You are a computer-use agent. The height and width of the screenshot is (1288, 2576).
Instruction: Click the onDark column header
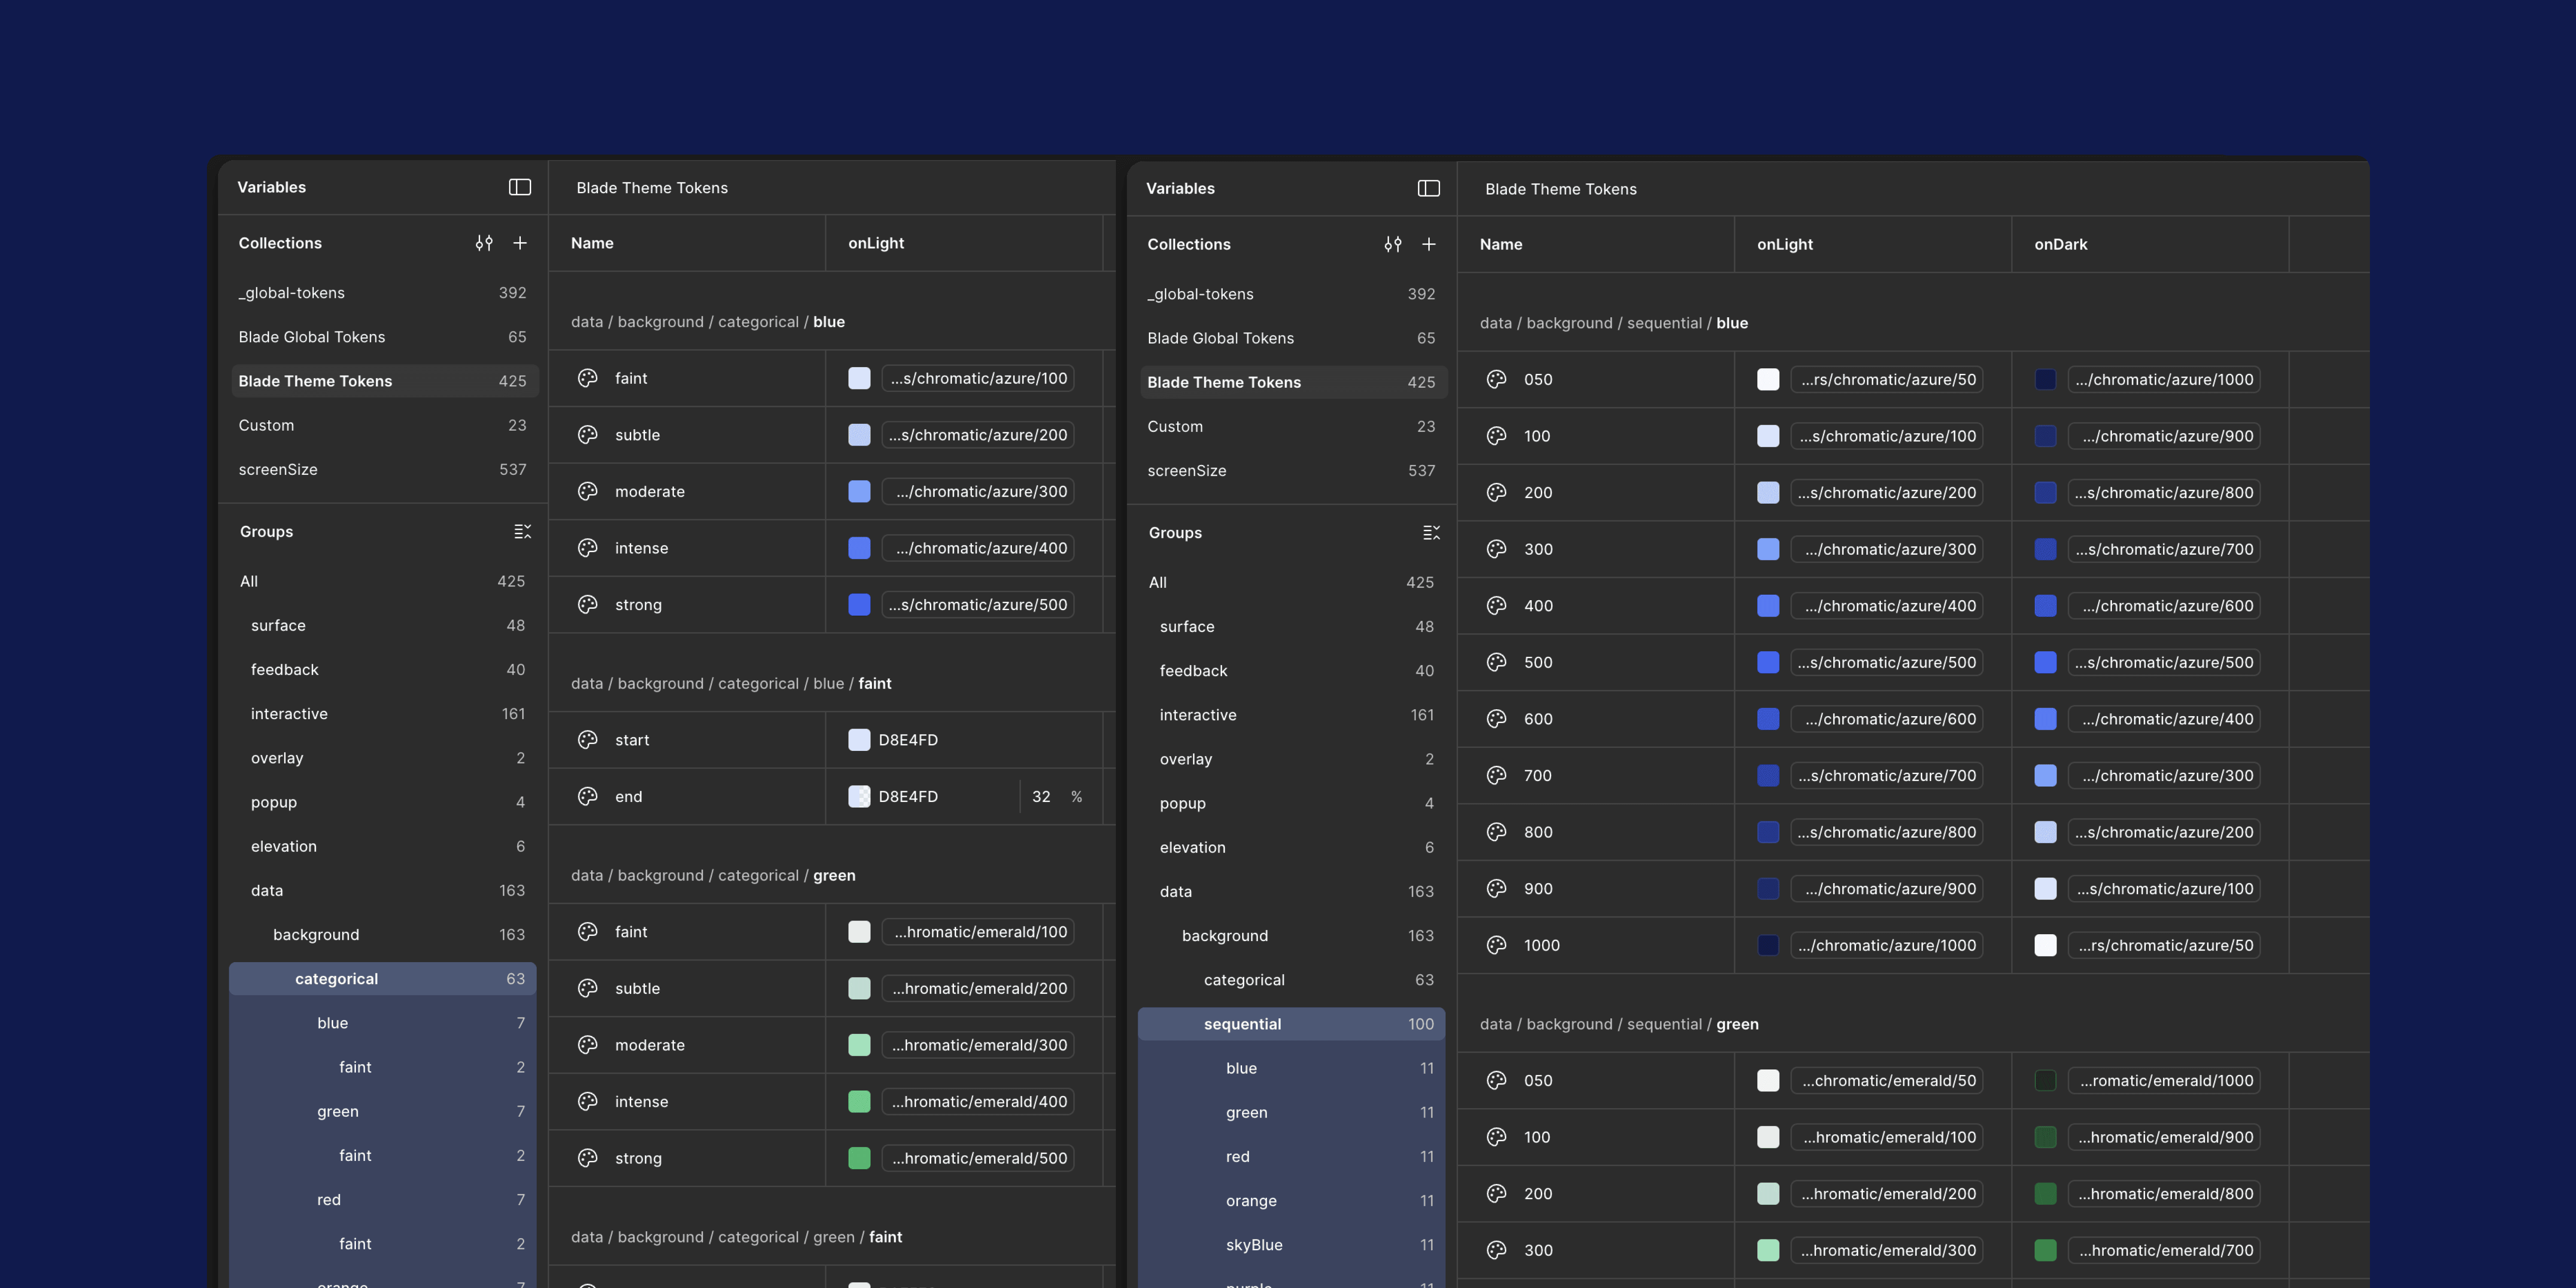pos(2060,244)
